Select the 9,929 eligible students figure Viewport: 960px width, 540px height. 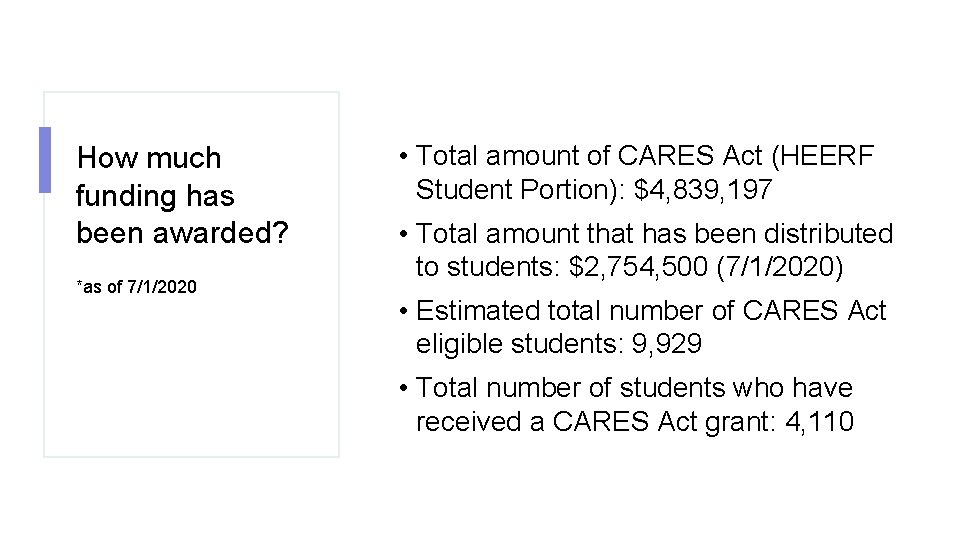click(x=667, y=345)
